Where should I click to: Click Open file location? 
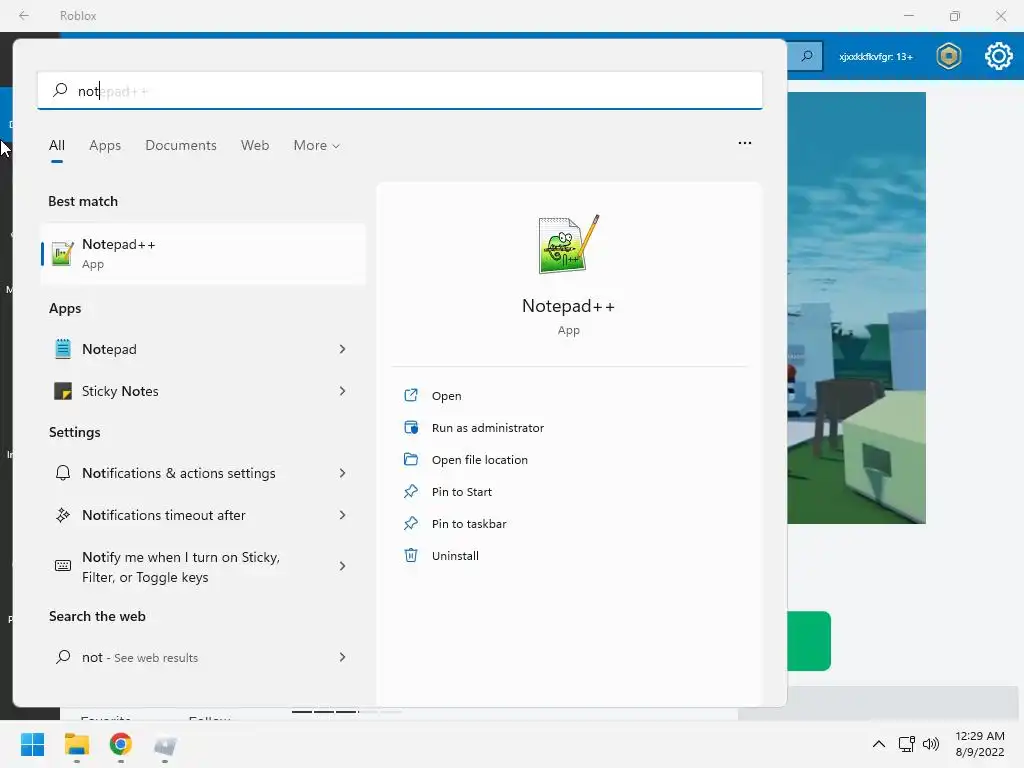click(x=480, y=460)
